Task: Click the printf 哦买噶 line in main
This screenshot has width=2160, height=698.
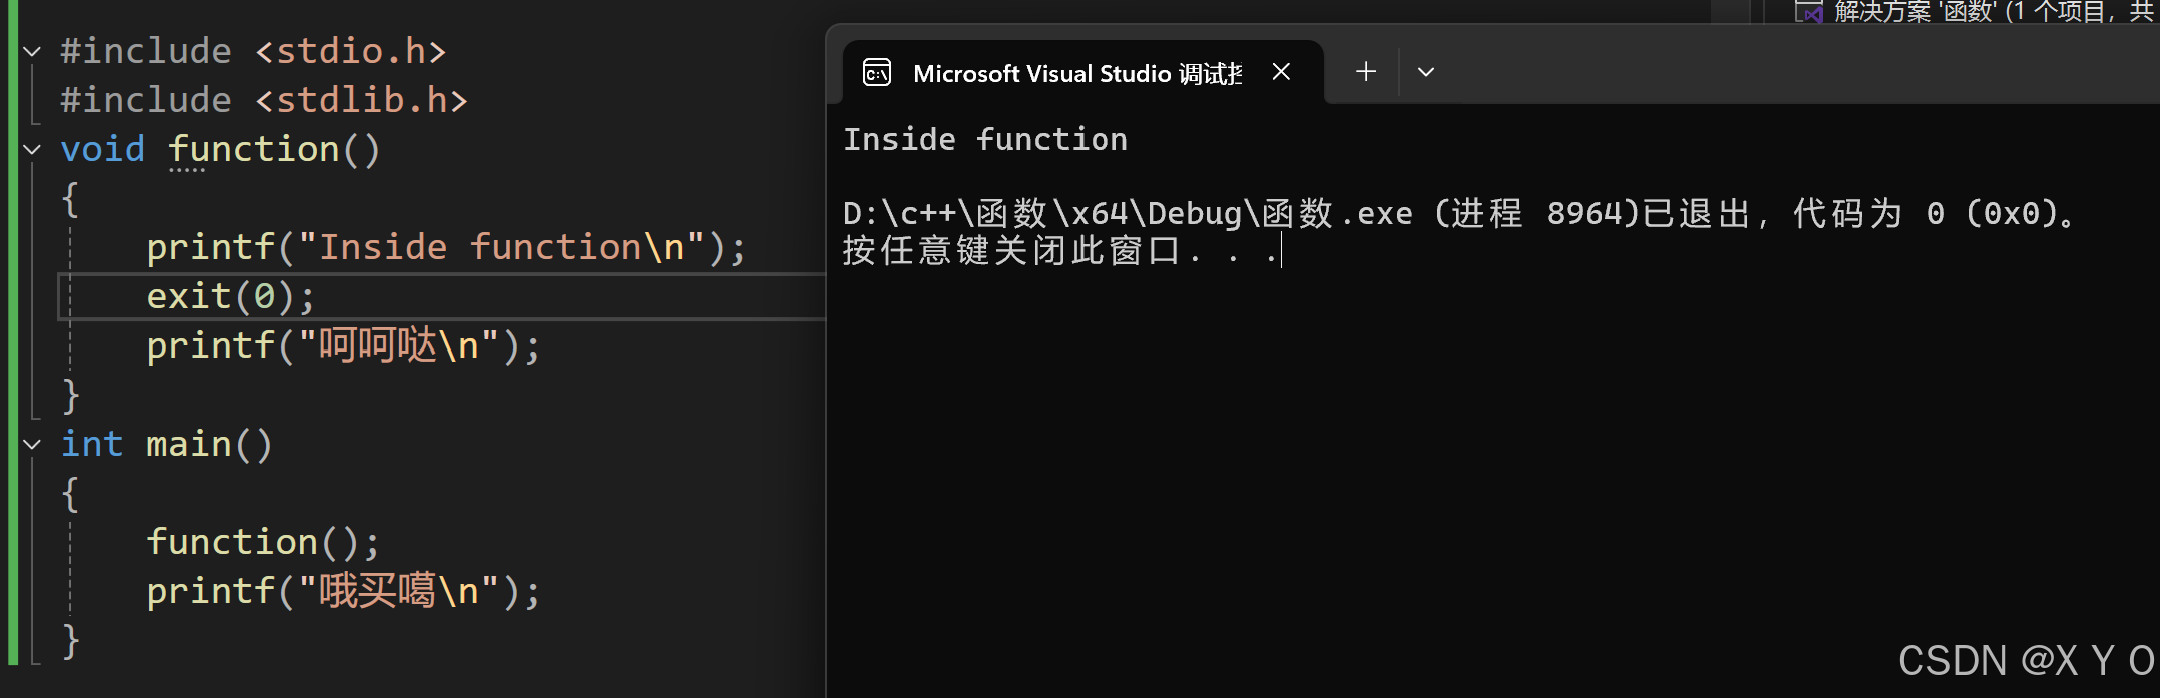Action: point(343,590)
